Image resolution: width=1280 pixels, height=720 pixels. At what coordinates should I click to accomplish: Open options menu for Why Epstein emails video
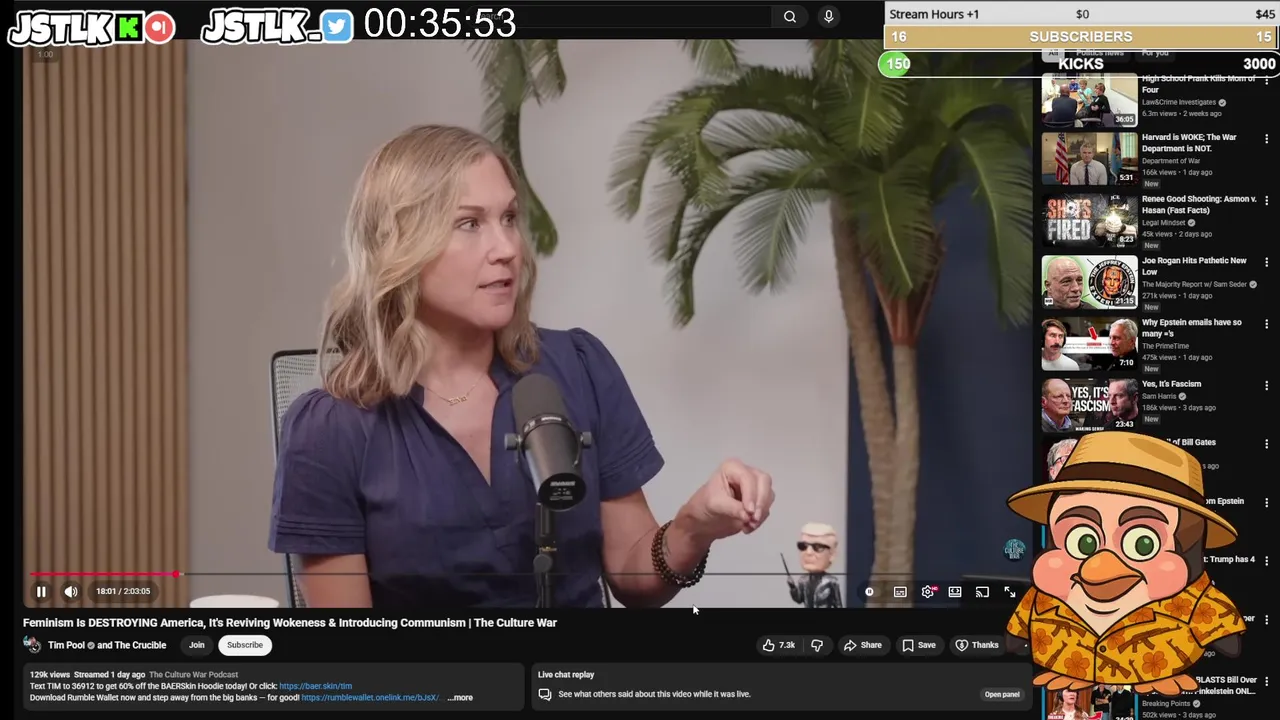pyautogui.click(x=1266, y=324)
